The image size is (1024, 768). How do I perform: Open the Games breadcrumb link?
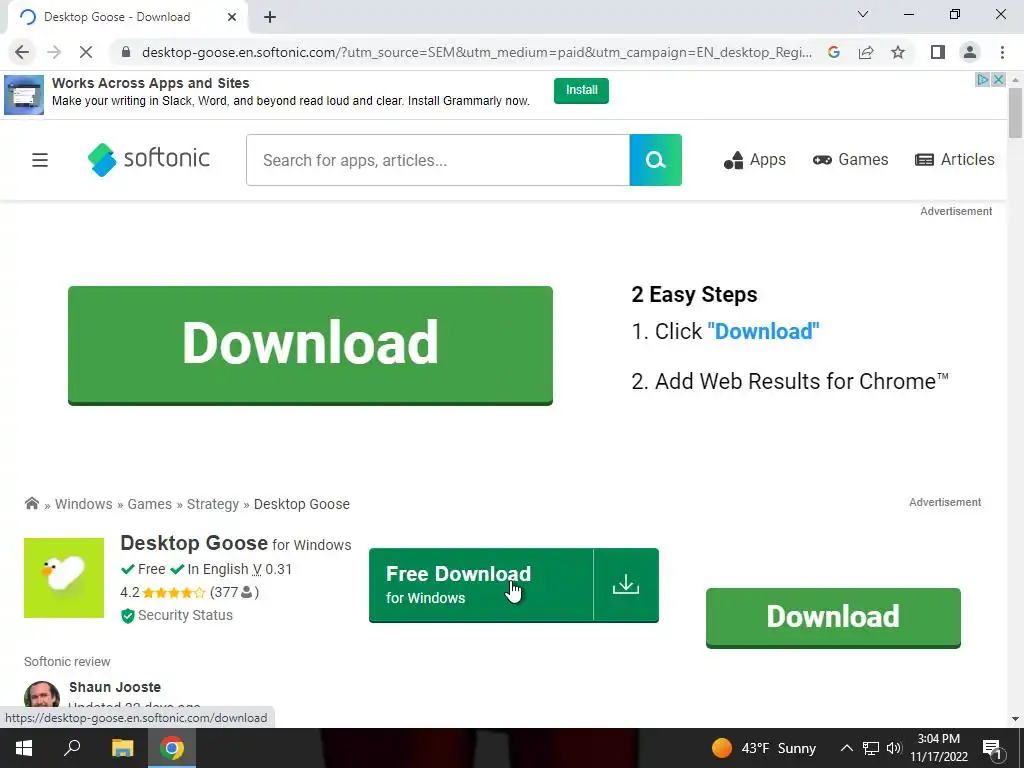150,504
